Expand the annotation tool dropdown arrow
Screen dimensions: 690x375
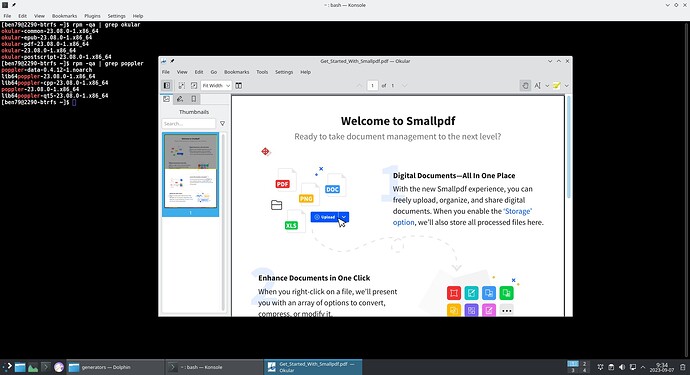click(x=567, y=86)
